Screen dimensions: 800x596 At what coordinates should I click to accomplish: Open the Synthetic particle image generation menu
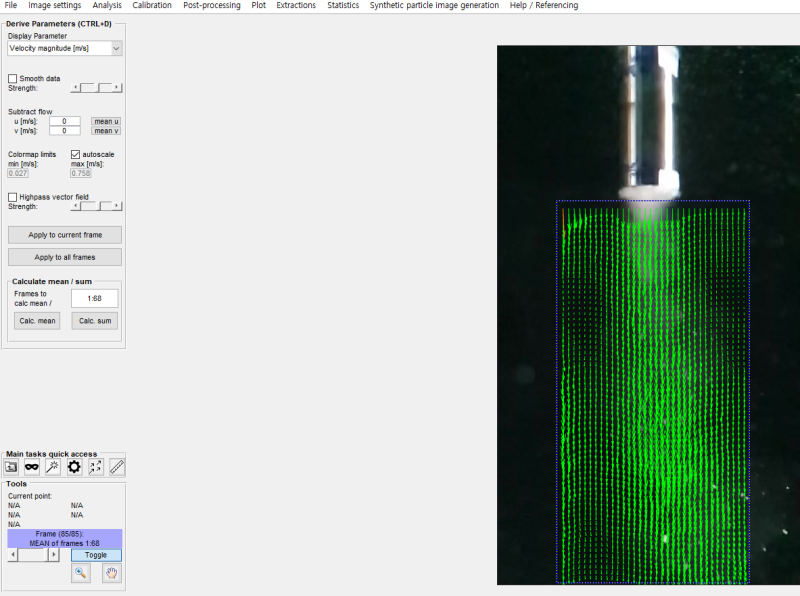(434, 6)
